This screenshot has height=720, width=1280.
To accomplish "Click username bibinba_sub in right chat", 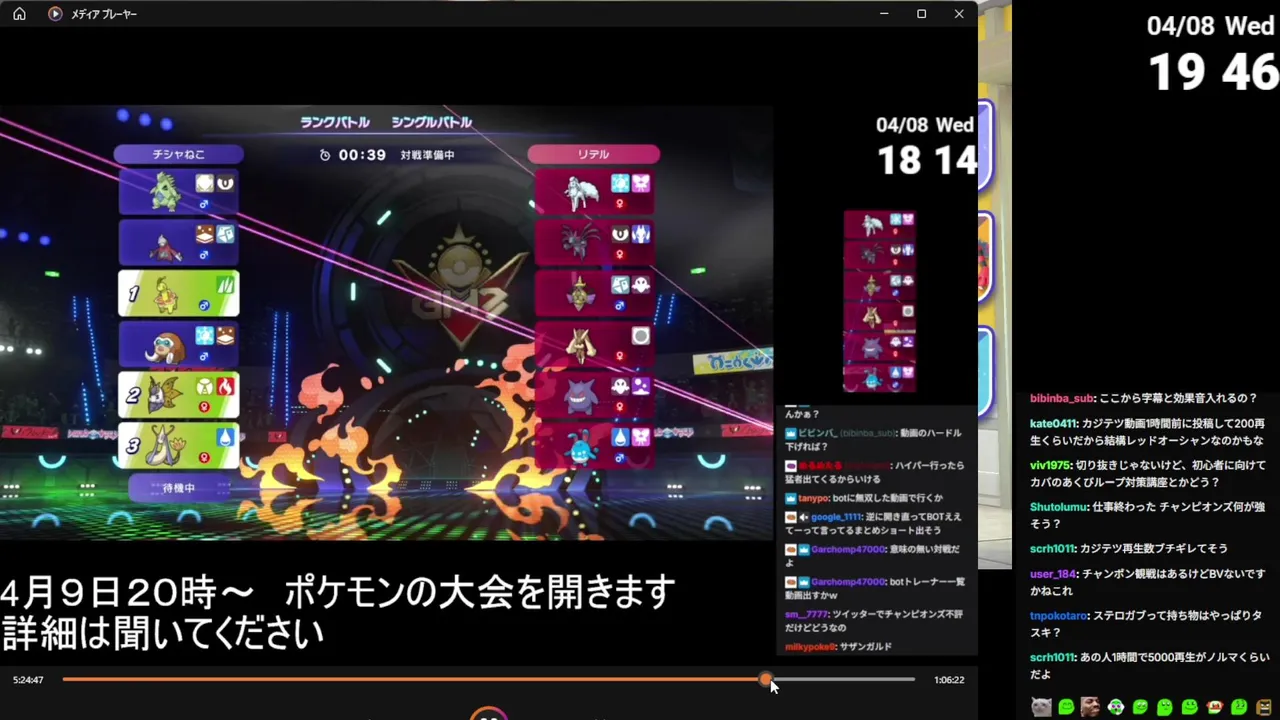I will pos(1062,398).
